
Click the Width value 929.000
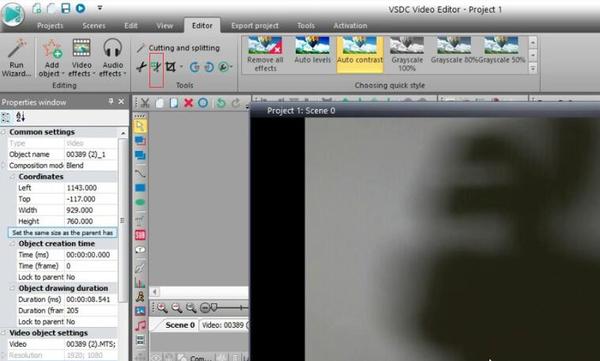(x=91, y=210)
